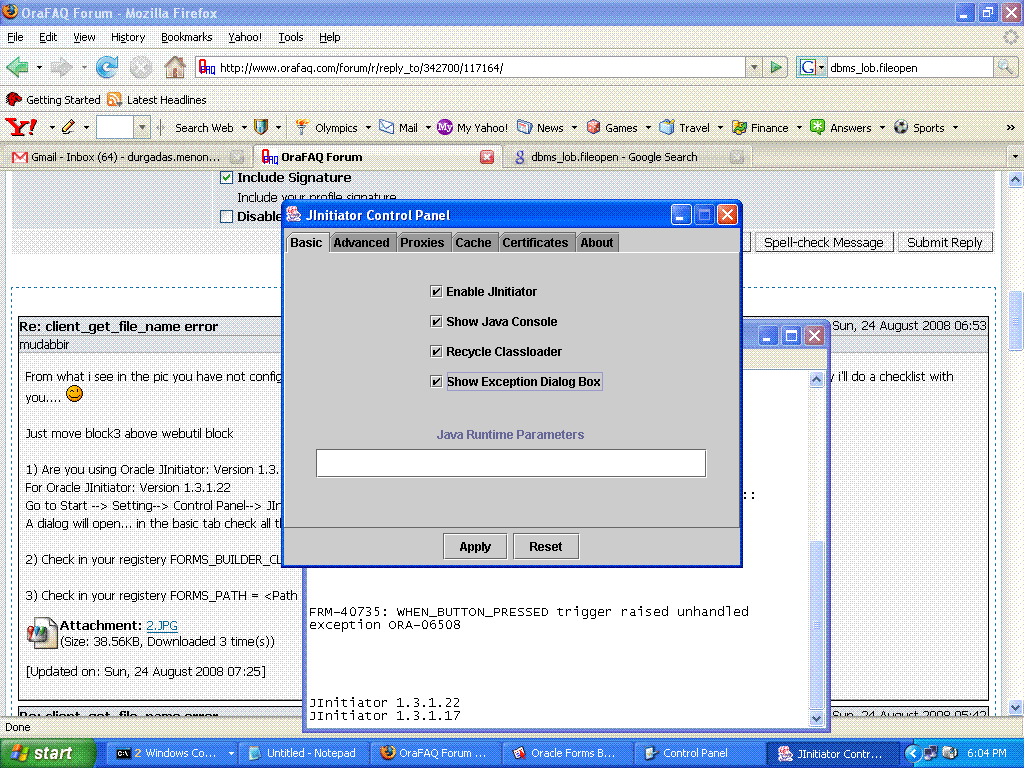Click the Reload page icon
Screen dimensions: 1024x768
point(107,68)
